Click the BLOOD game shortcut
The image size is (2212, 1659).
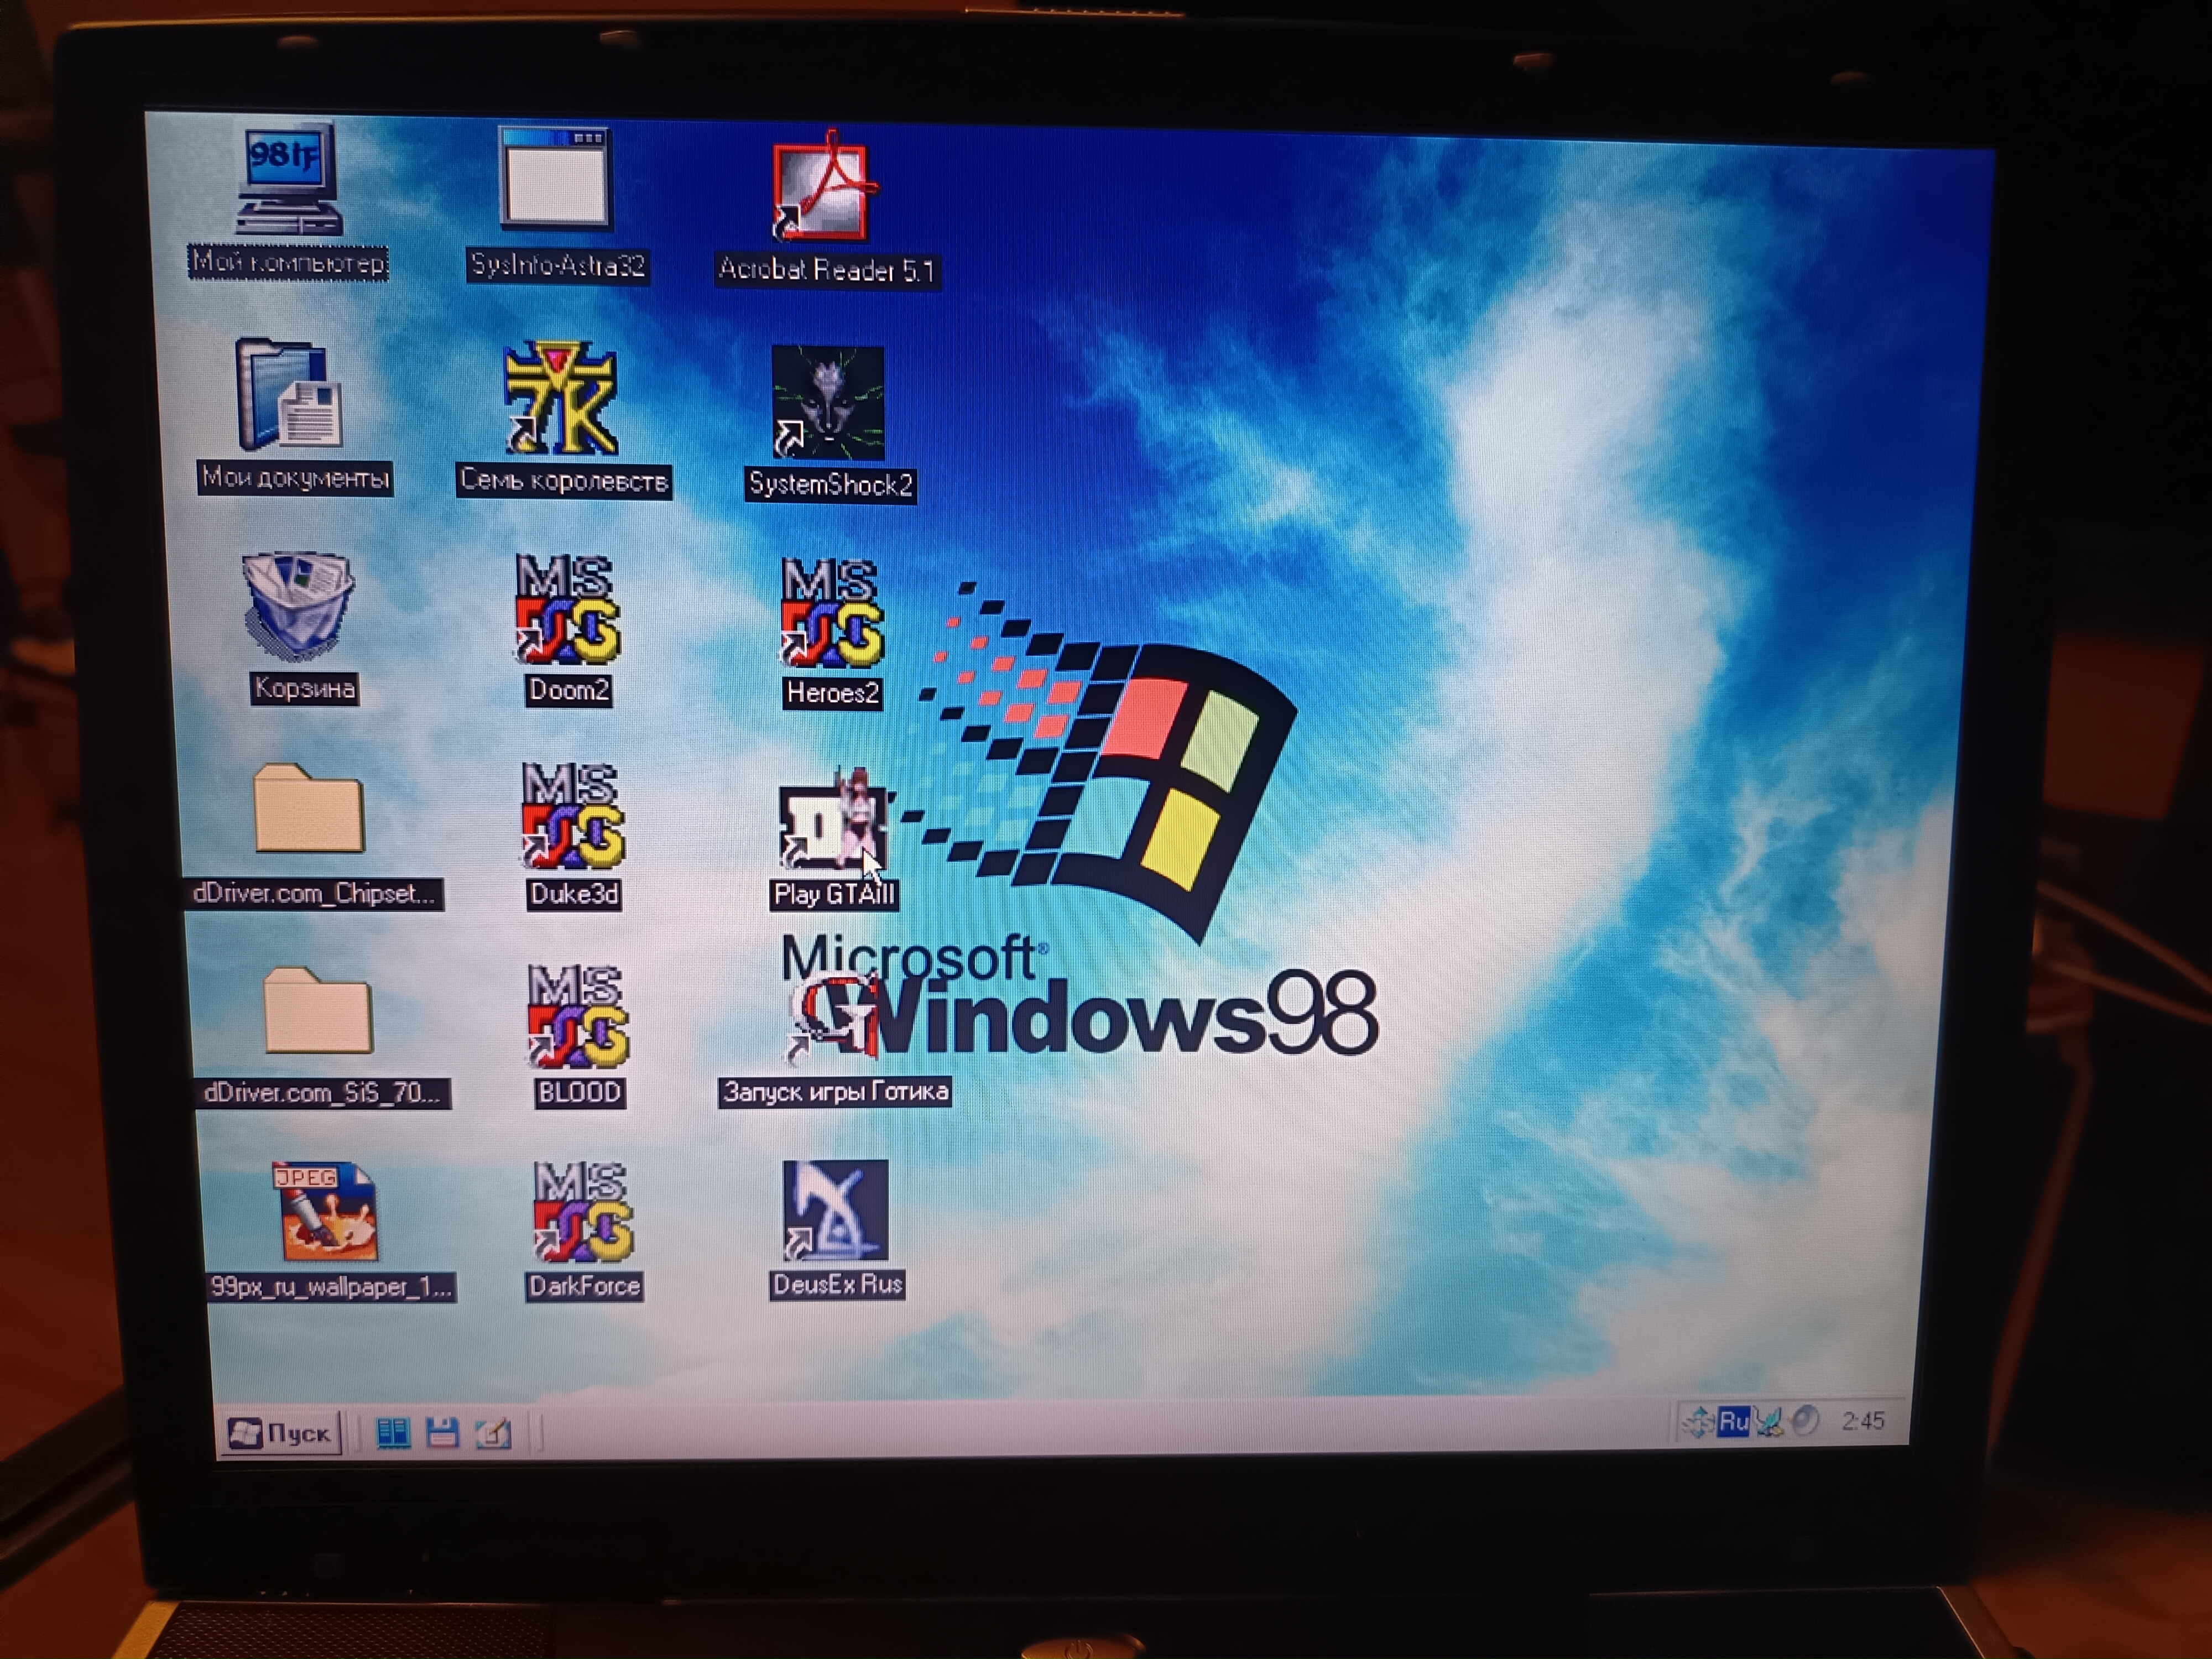tap(577, 1018)
